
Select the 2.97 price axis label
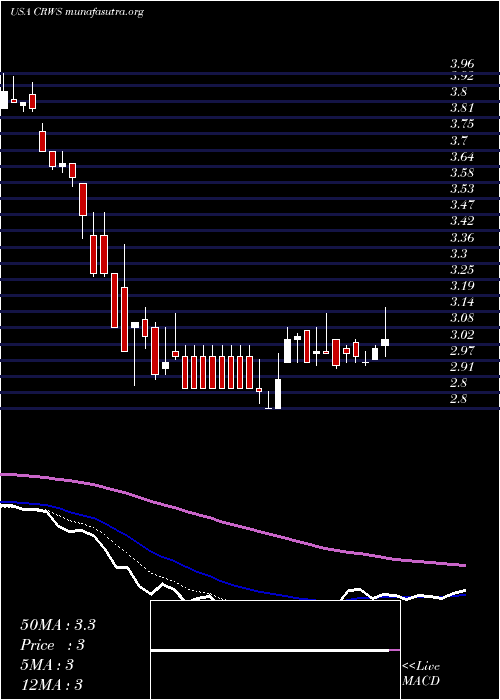(x=462, y=350)
